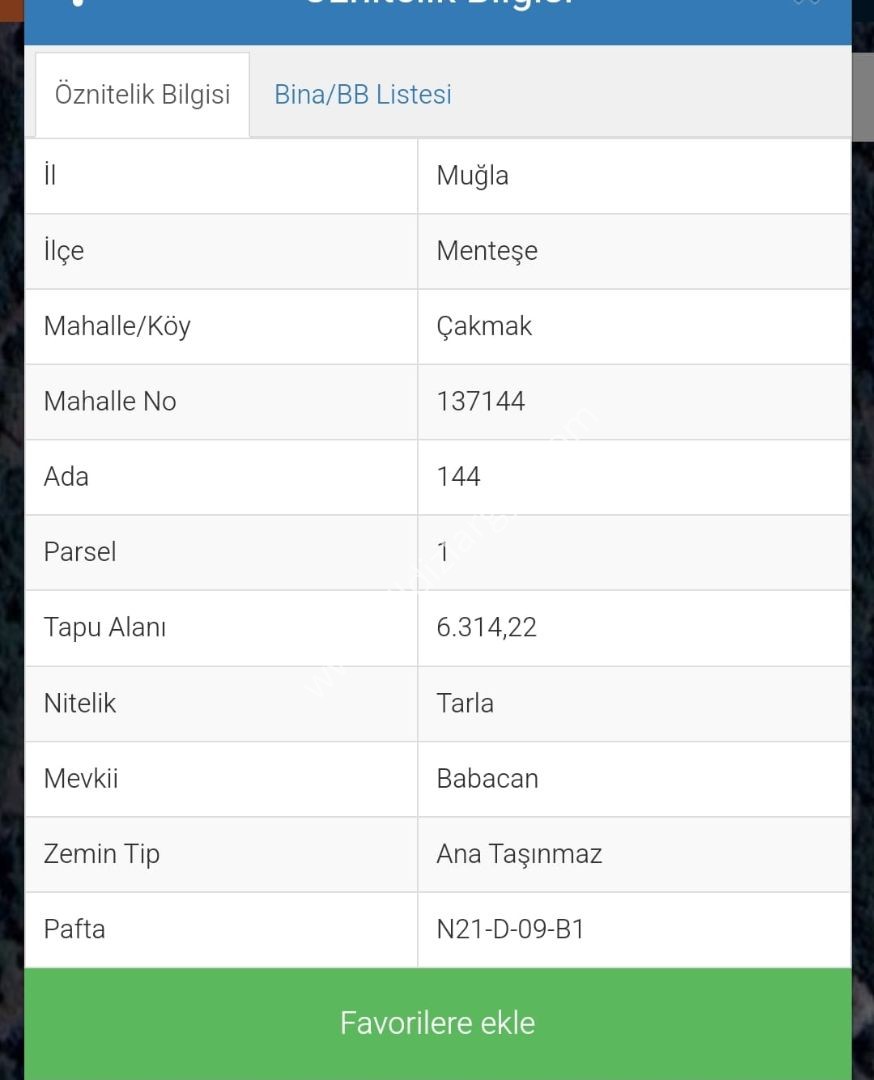Click the Çakmak neighborhood value

pos(484,326)
